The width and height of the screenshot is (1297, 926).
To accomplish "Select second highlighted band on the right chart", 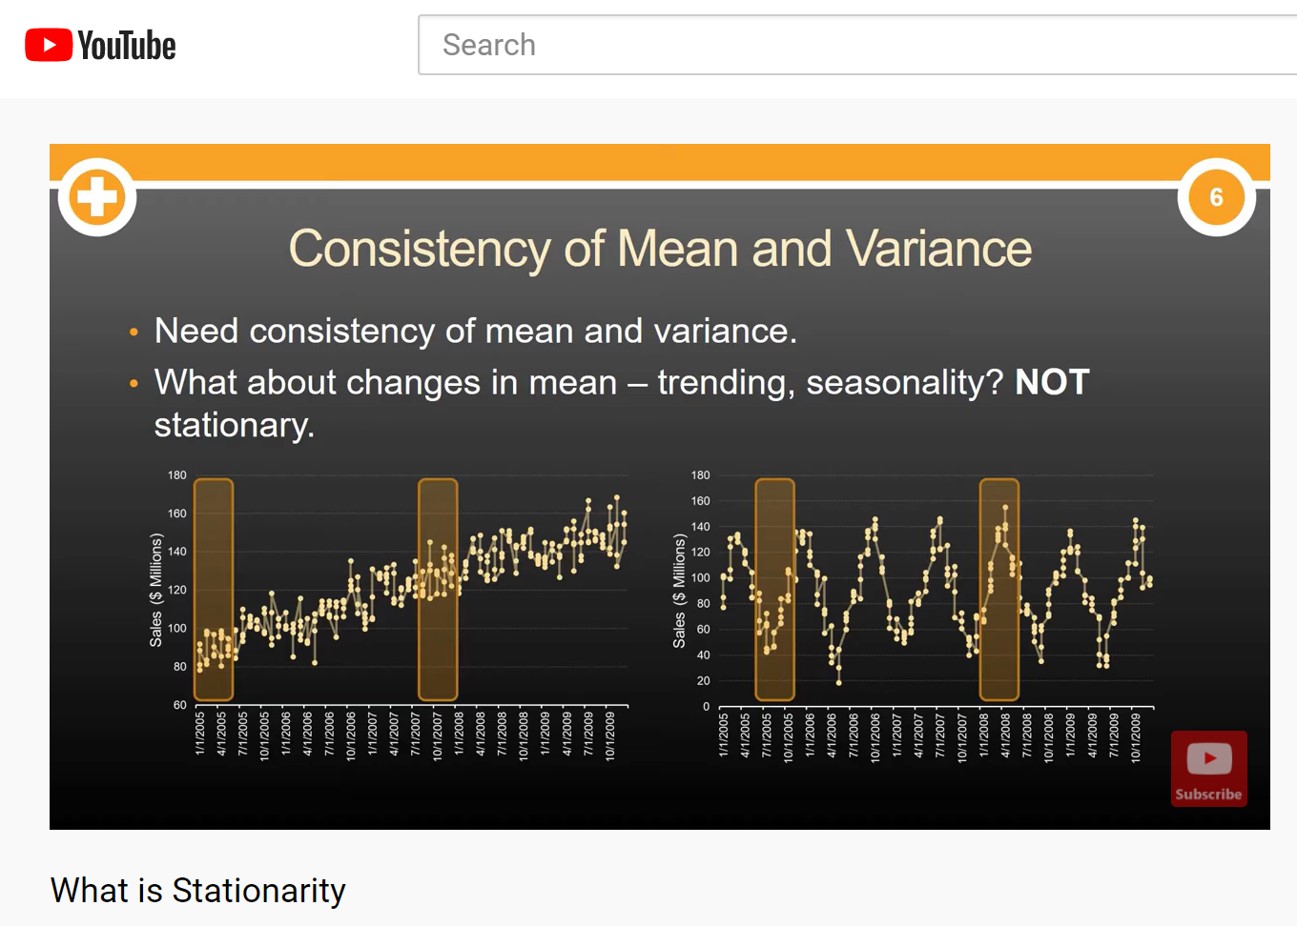I will click(x=999, y=589).
